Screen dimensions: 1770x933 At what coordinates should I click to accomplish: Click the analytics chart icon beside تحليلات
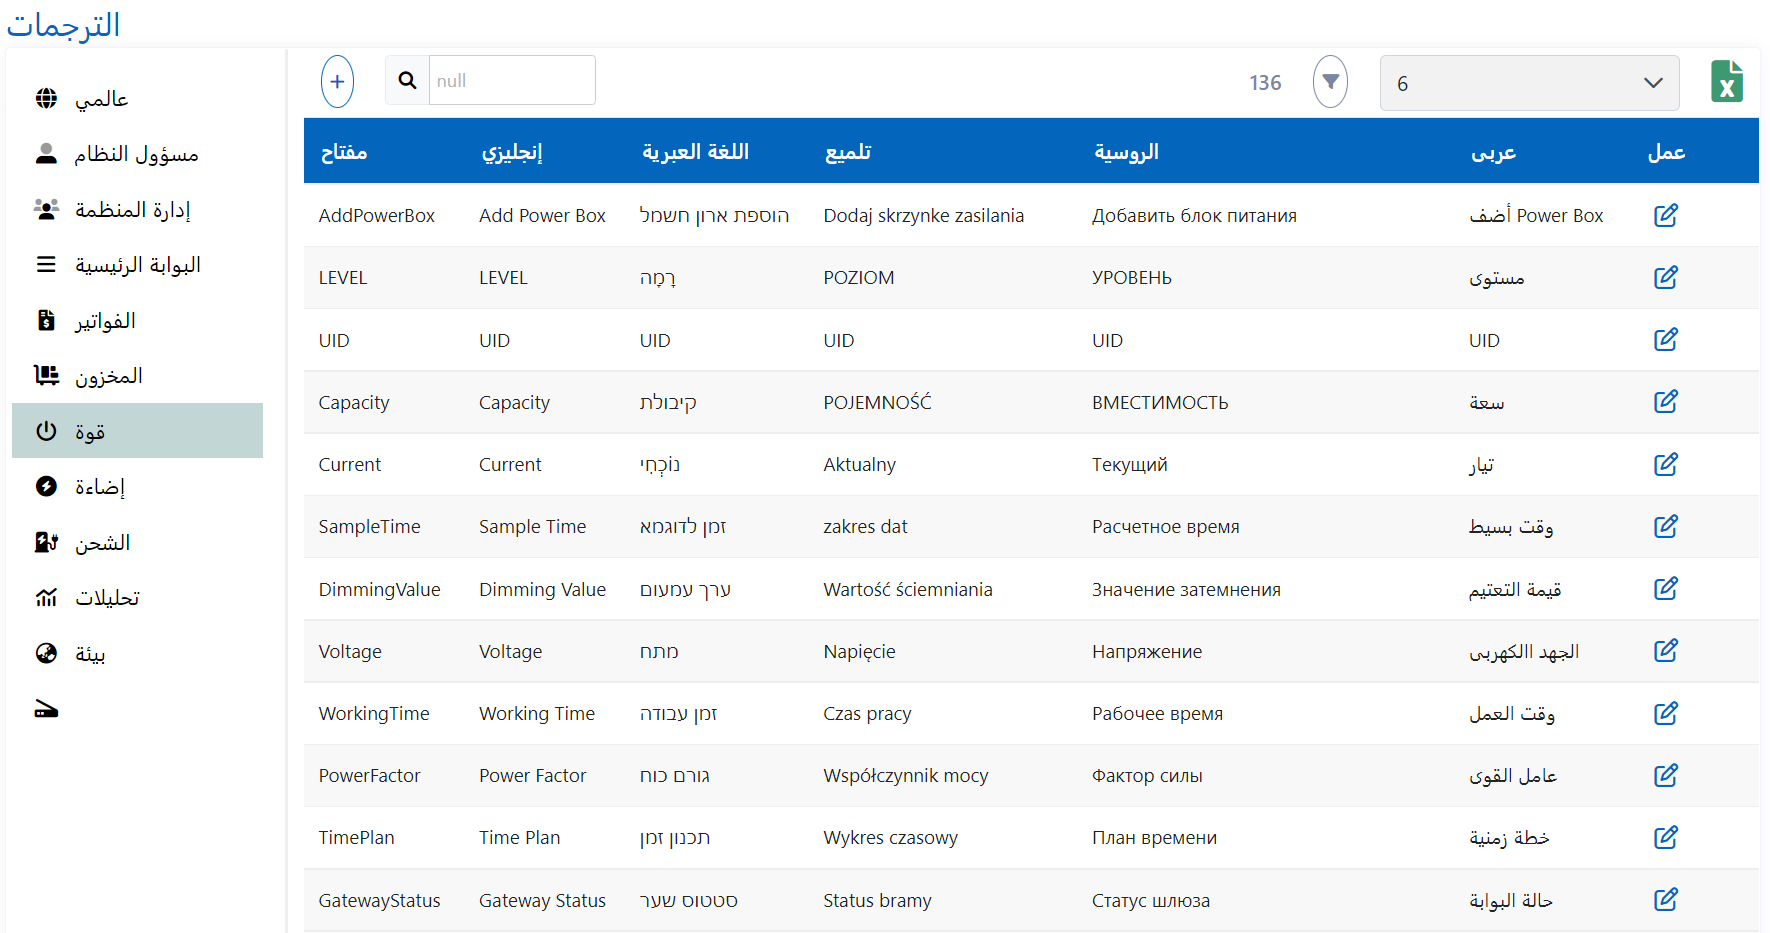(x=46, y=597)
